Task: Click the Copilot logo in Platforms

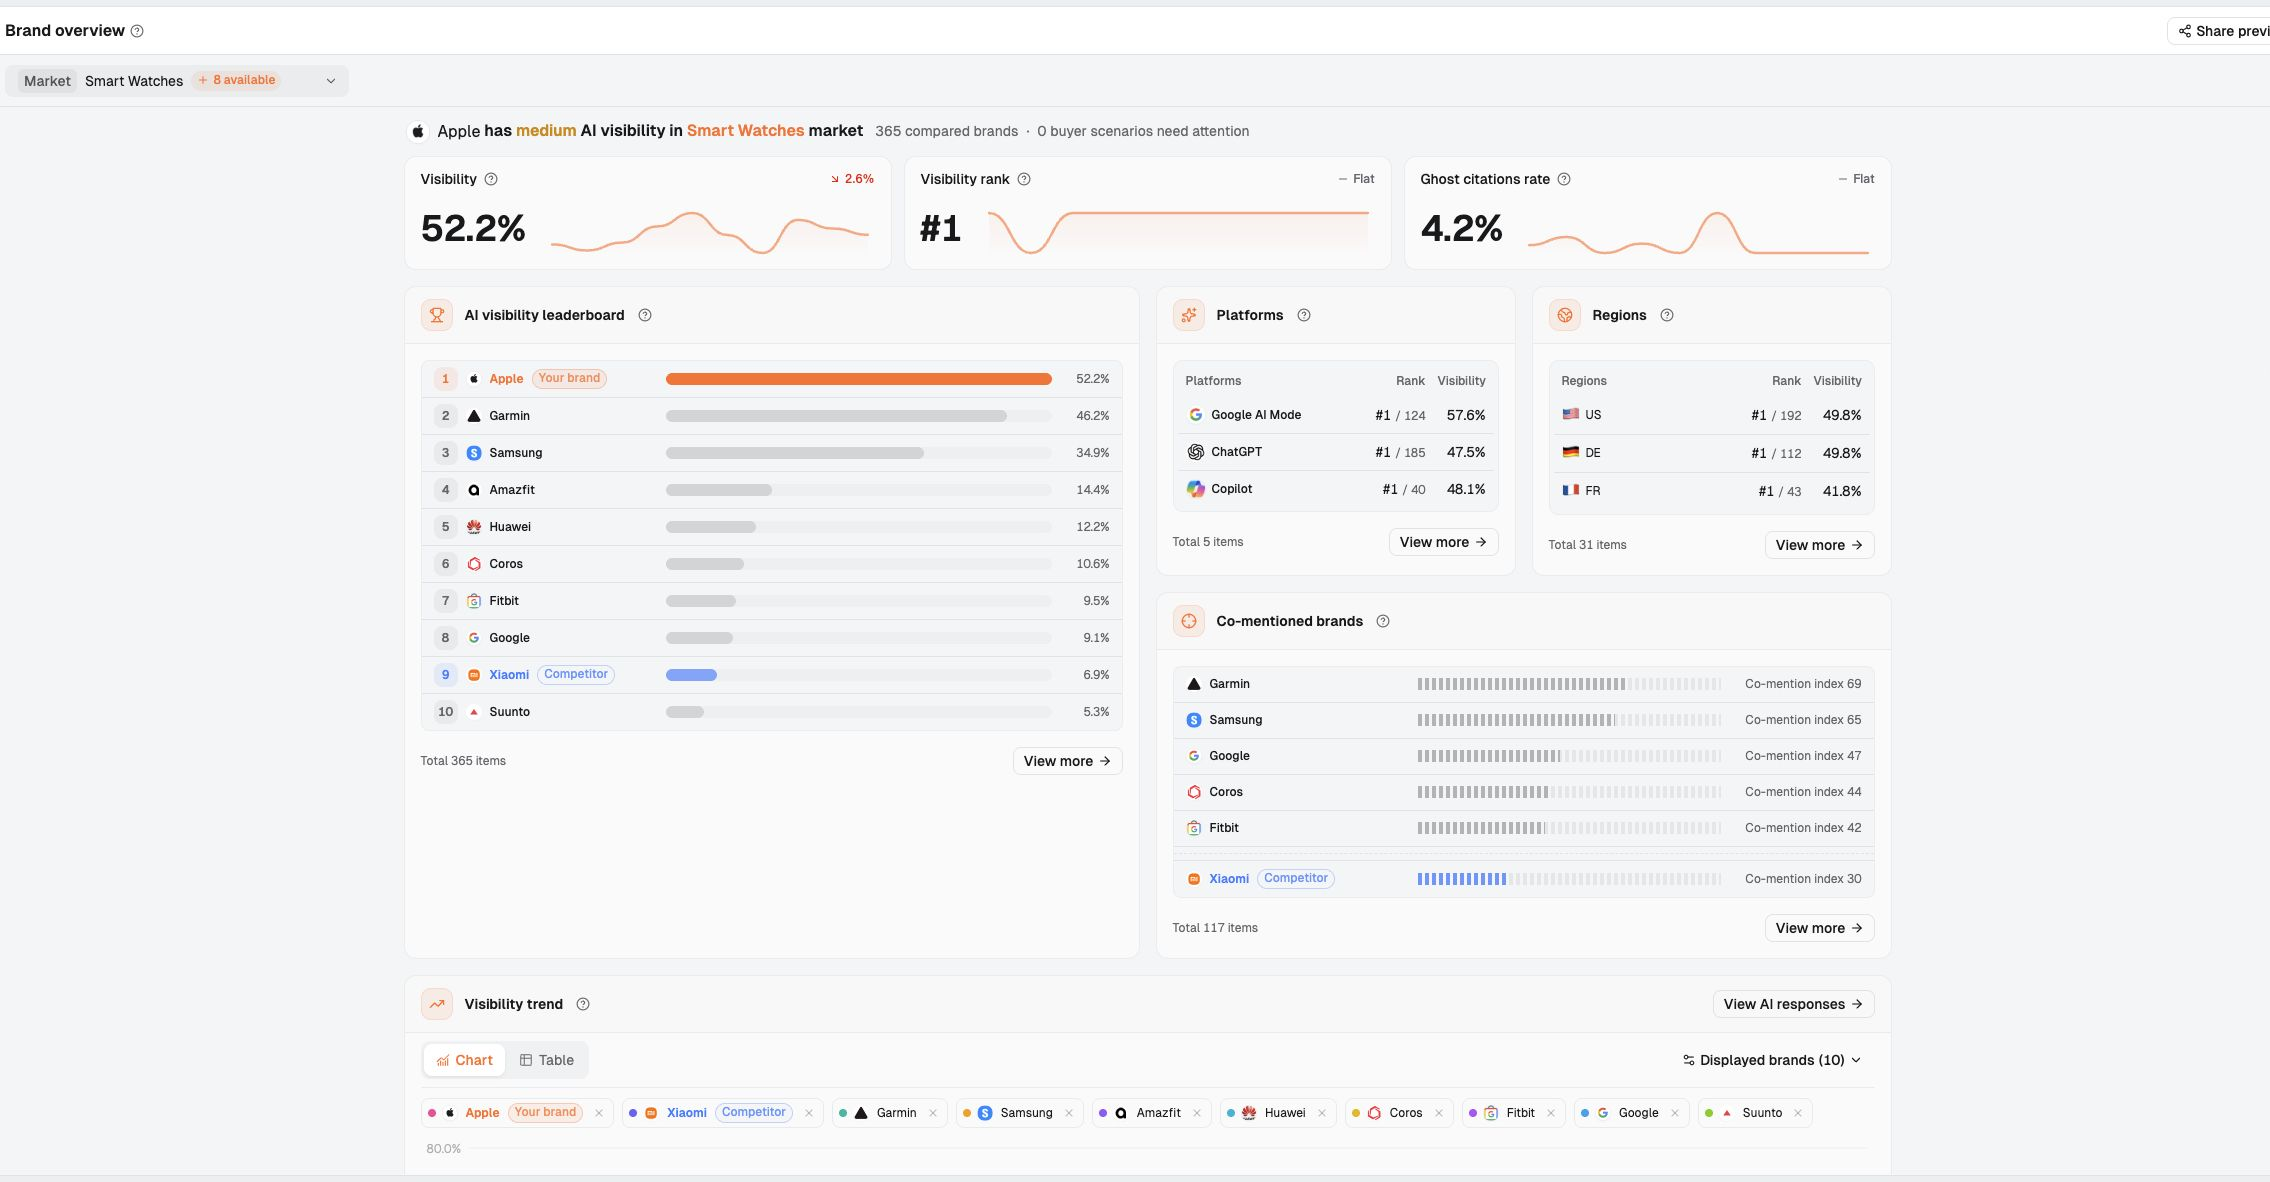Action: pyautogui.click(x=1195, y=489)
